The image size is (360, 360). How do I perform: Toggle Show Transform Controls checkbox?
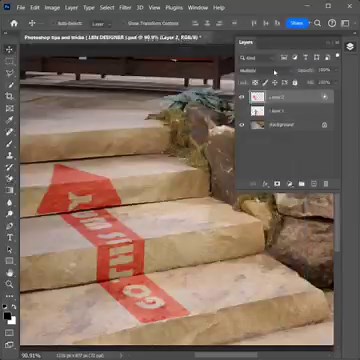[x=123, y=24]
